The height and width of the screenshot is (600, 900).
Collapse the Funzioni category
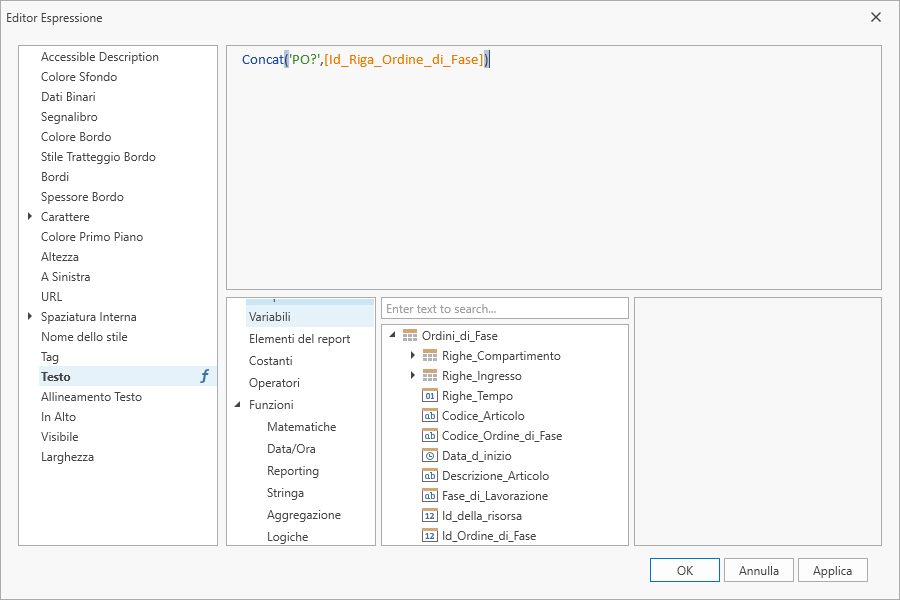pyautogui.click(x=238, y=405)
